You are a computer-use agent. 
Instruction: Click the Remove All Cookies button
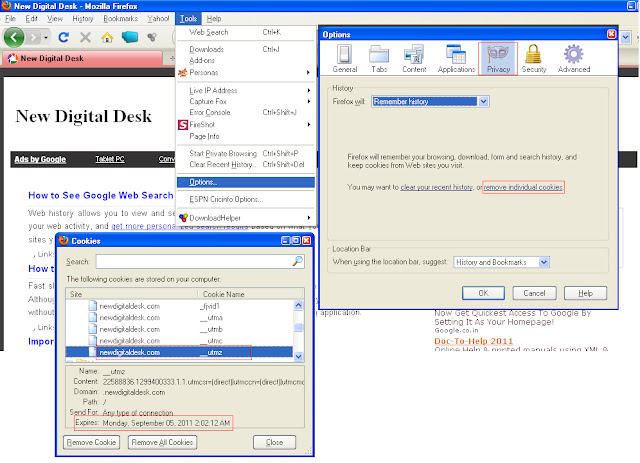pos(162,442)
